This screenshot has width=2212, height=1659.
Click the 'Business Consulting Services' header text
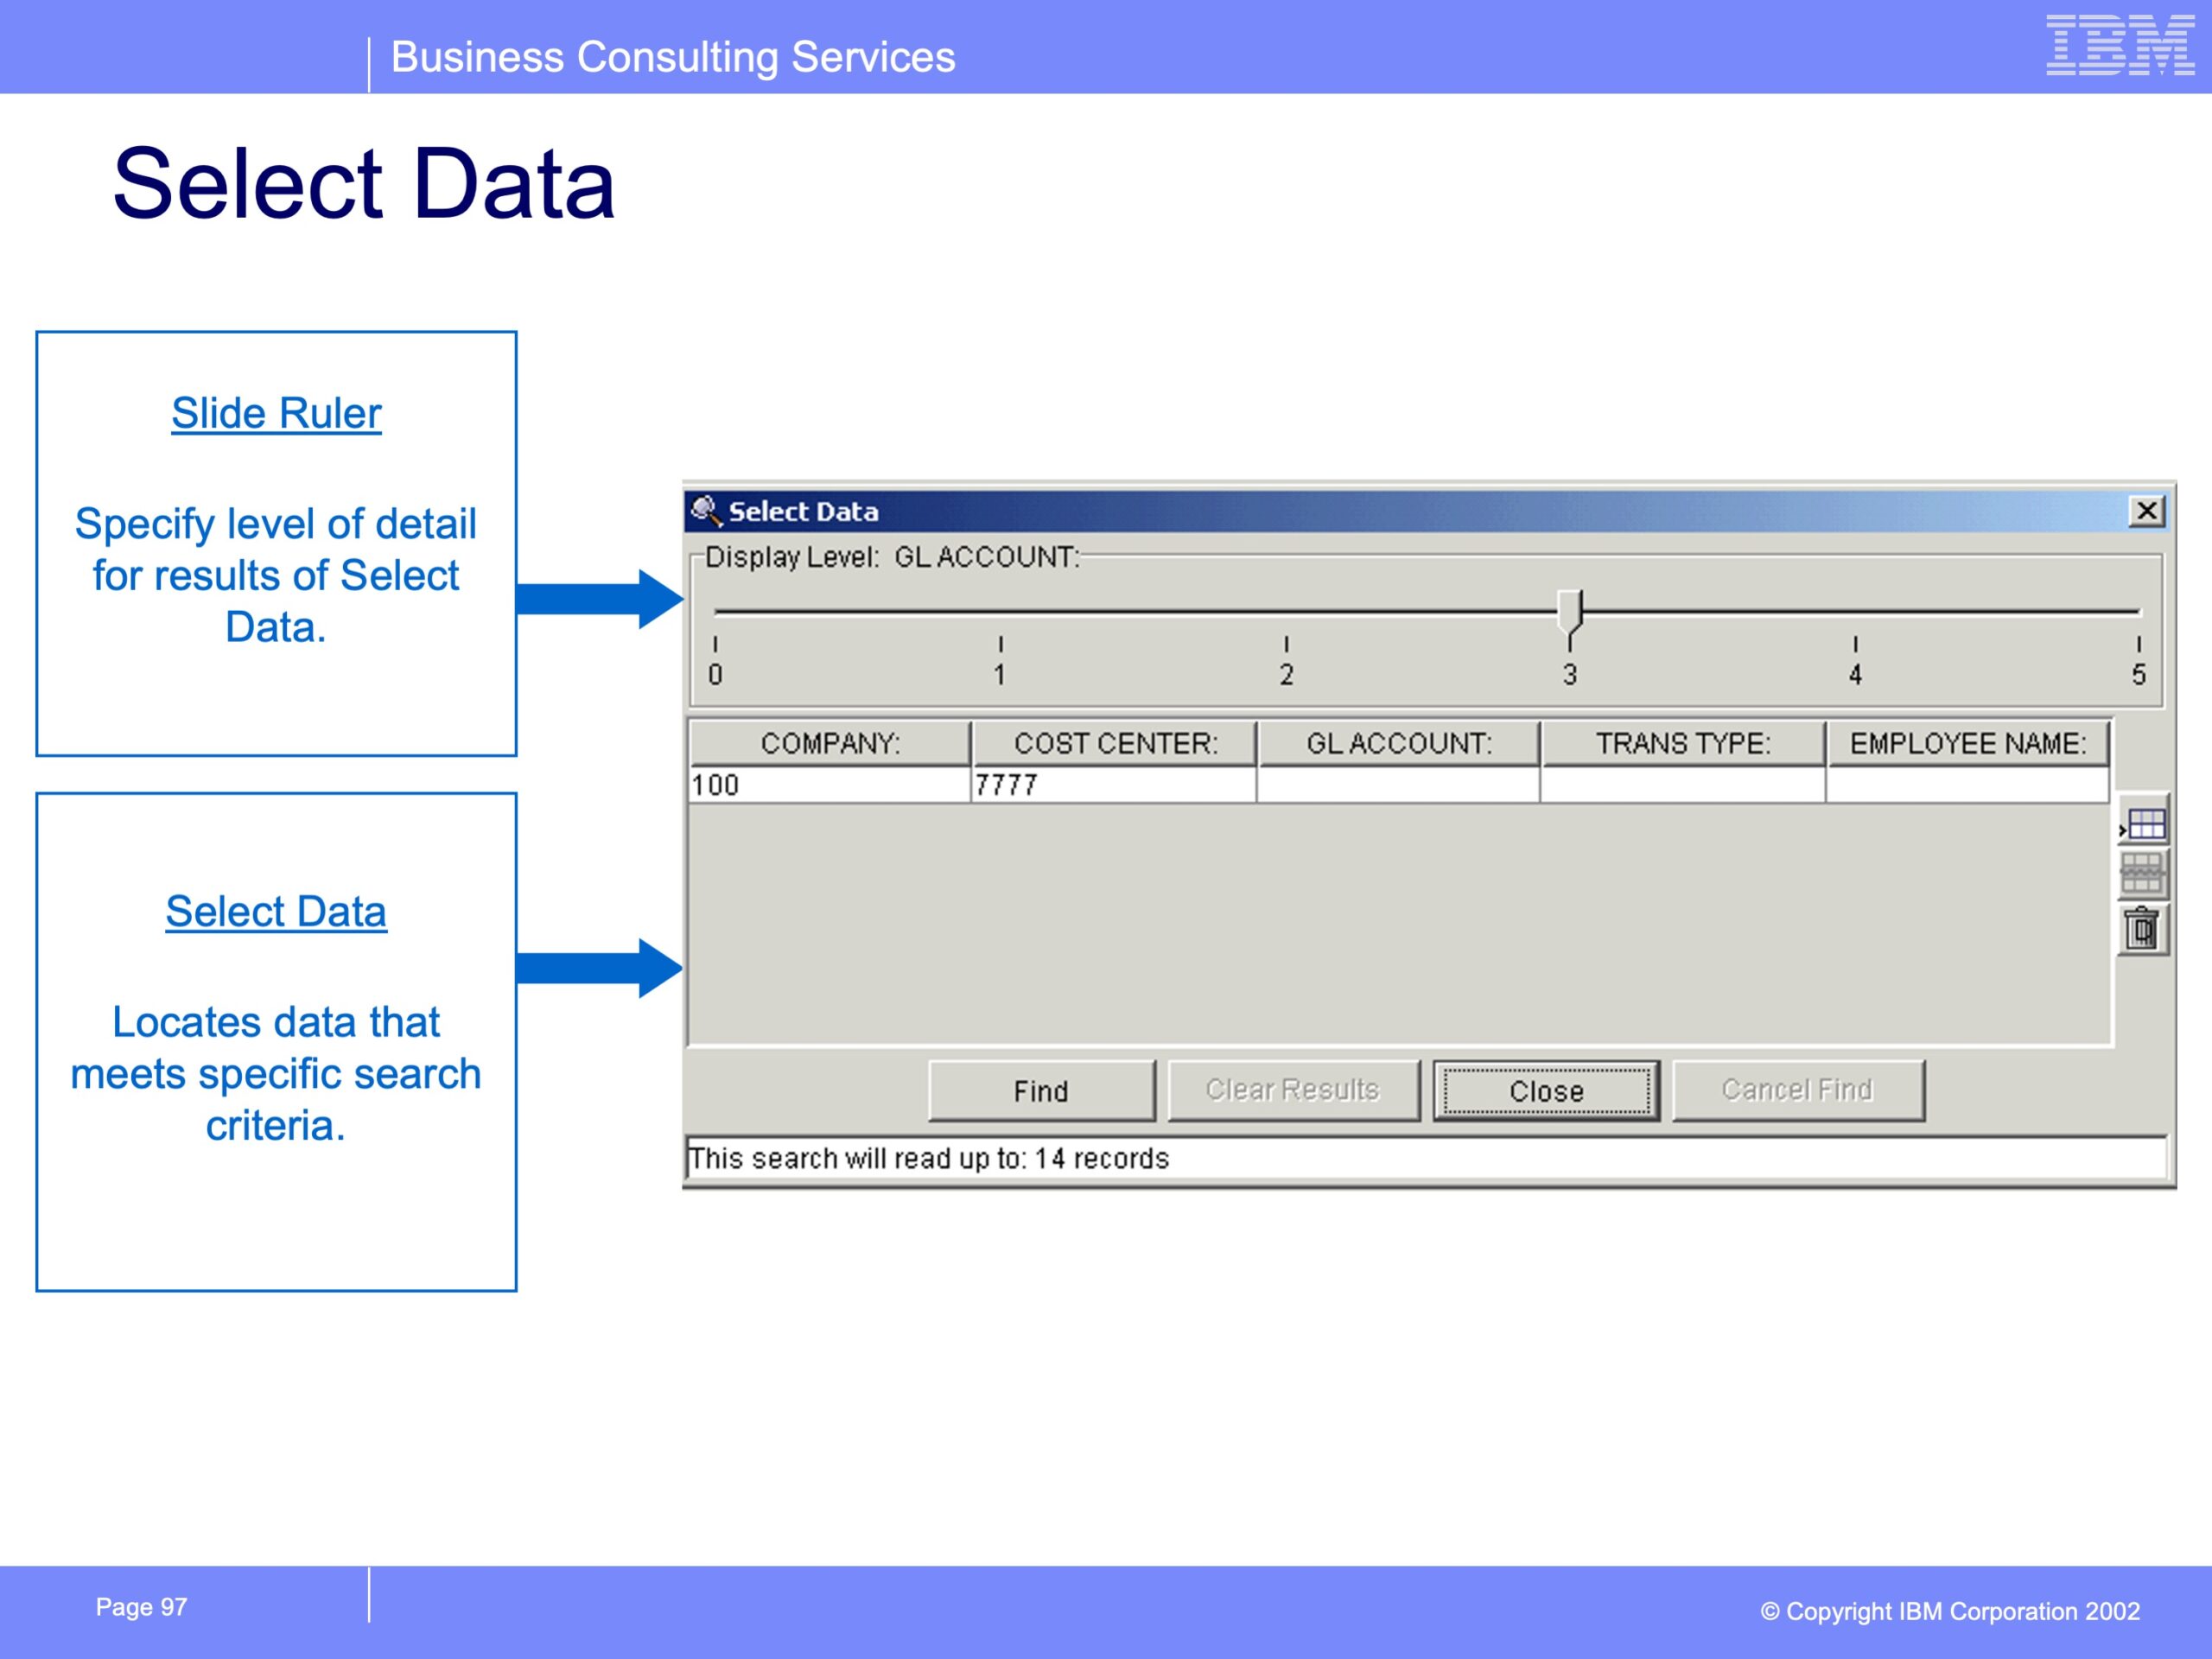[x=673, y=57]
